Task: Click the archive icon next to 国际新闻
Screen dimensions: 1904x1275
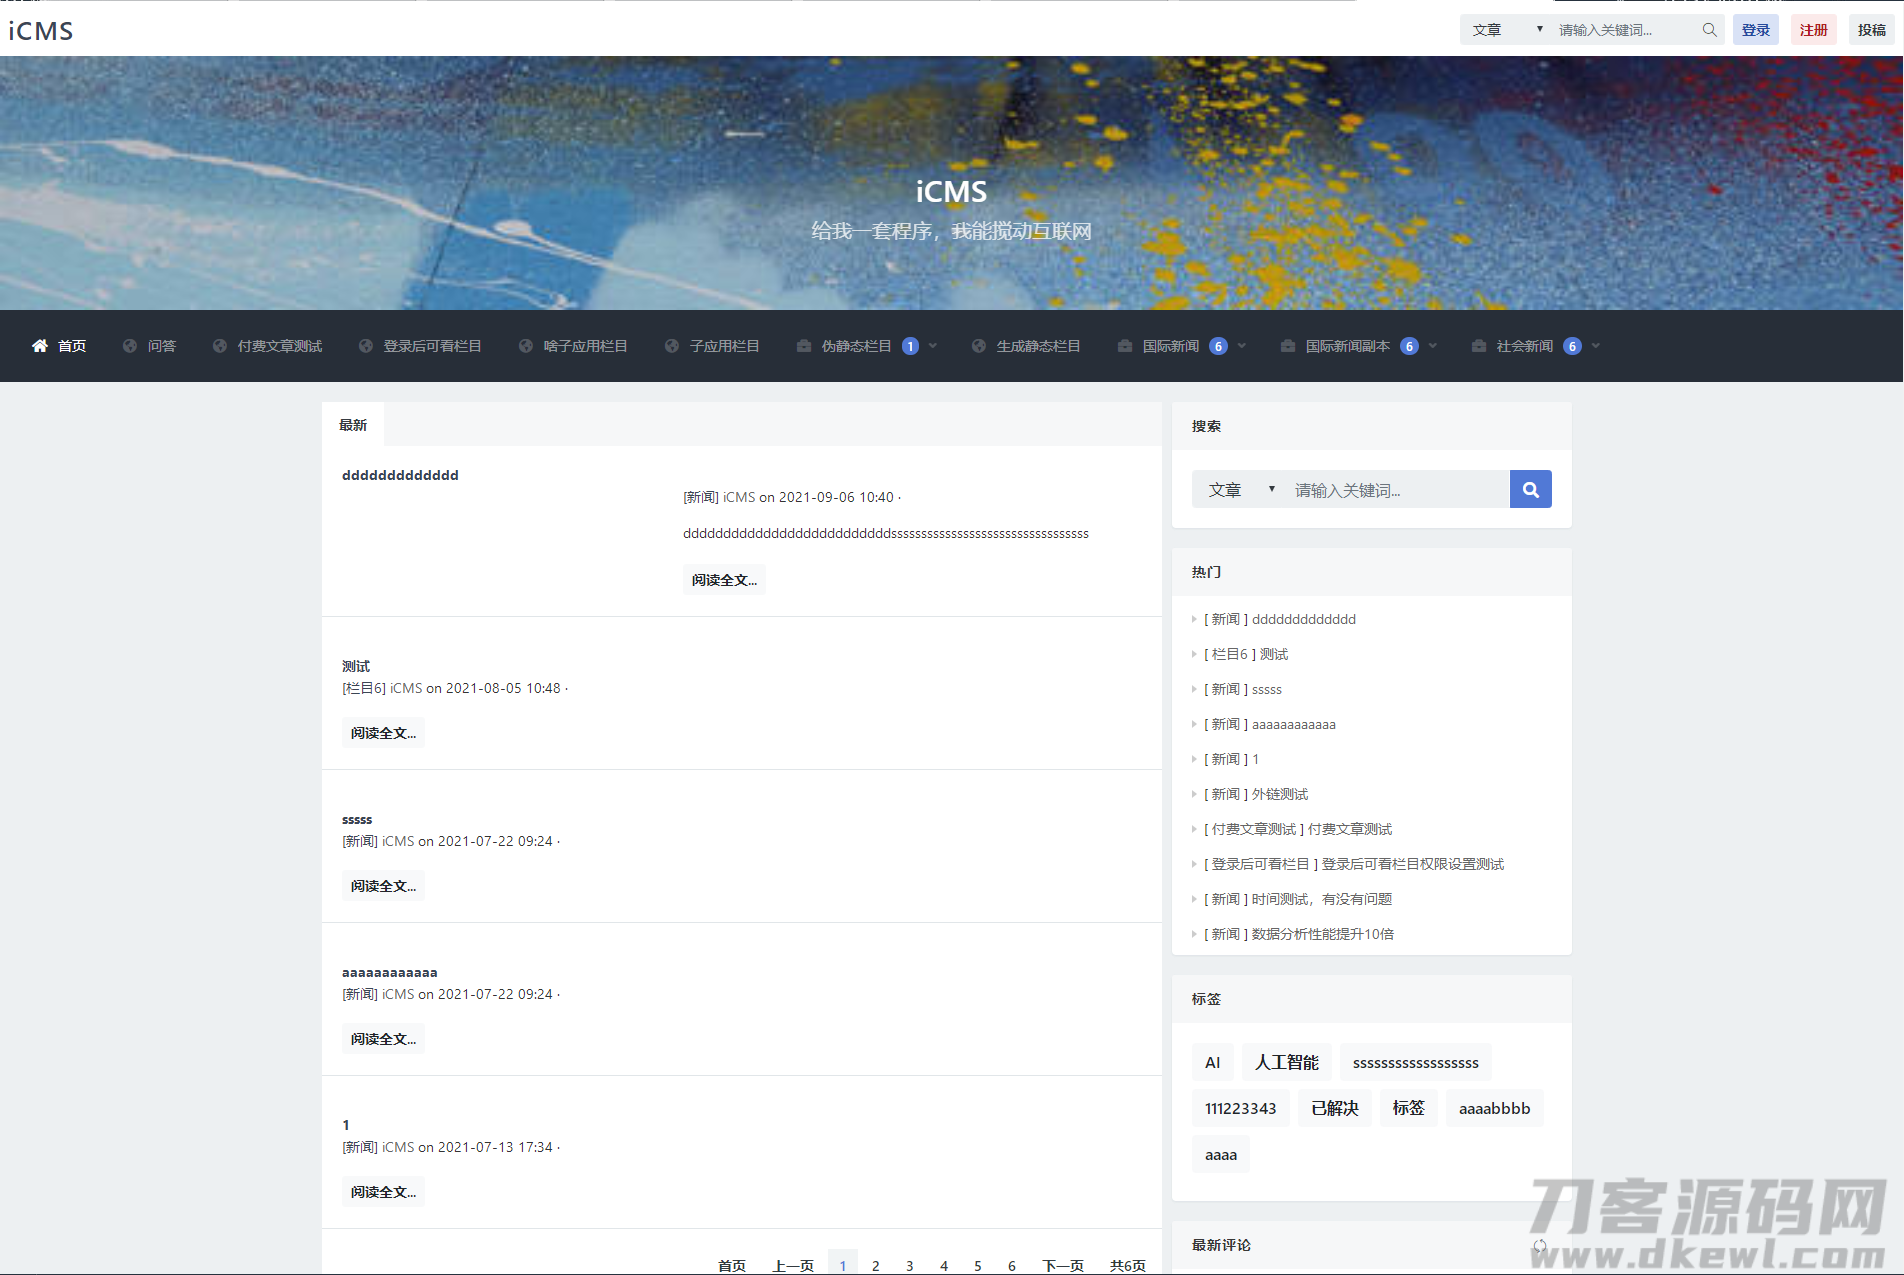Action: pos(1124,345)
